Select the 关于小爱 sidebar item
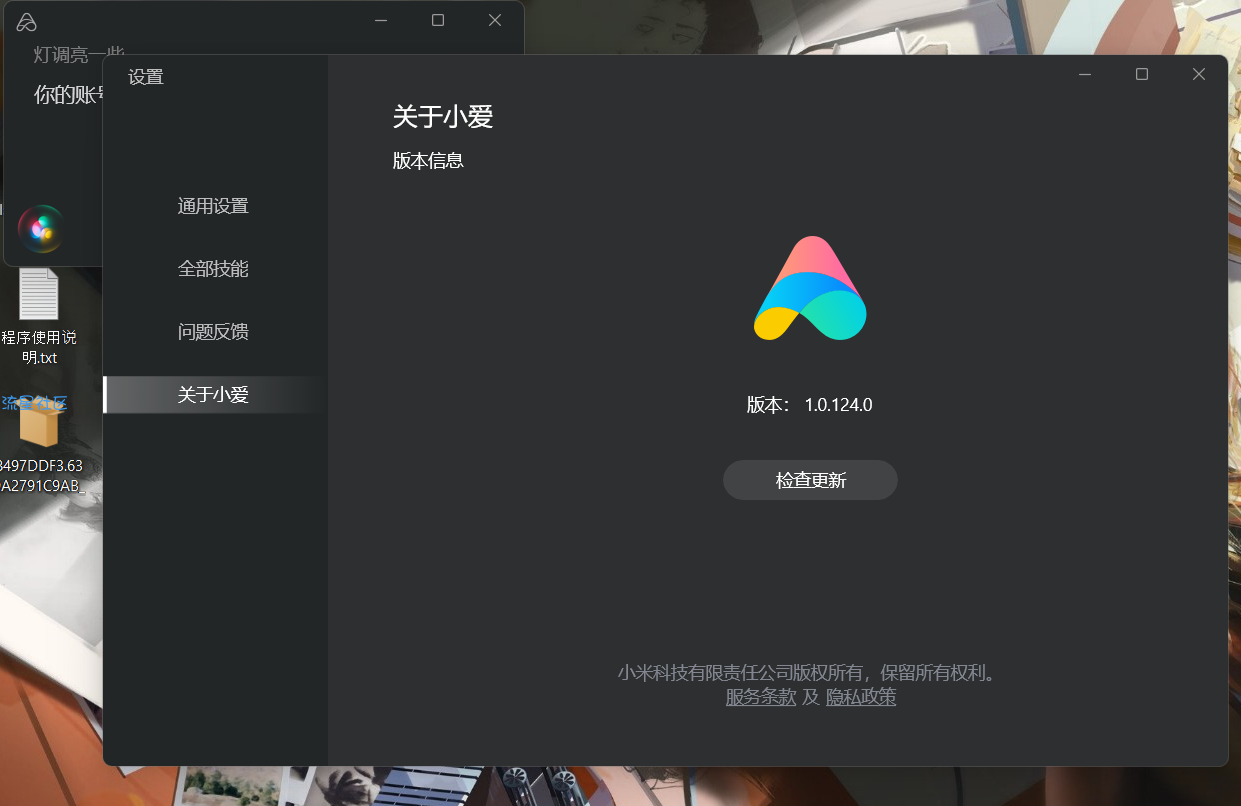1241x806 pixels. (x=213, y=395)
